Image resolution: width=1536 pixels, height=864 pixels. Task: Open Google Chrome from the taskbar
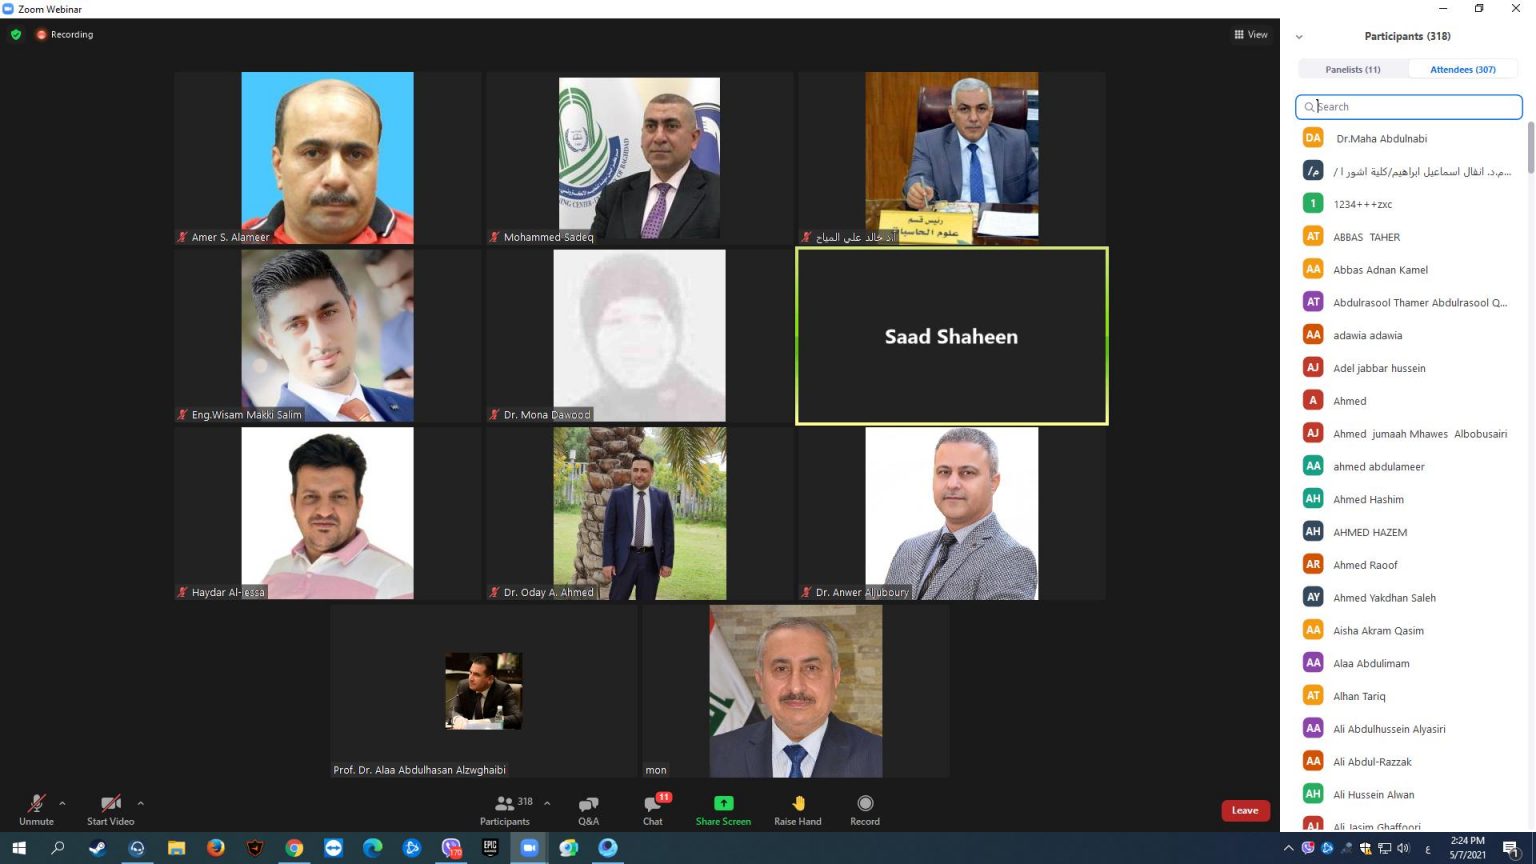tap(294, 848)
